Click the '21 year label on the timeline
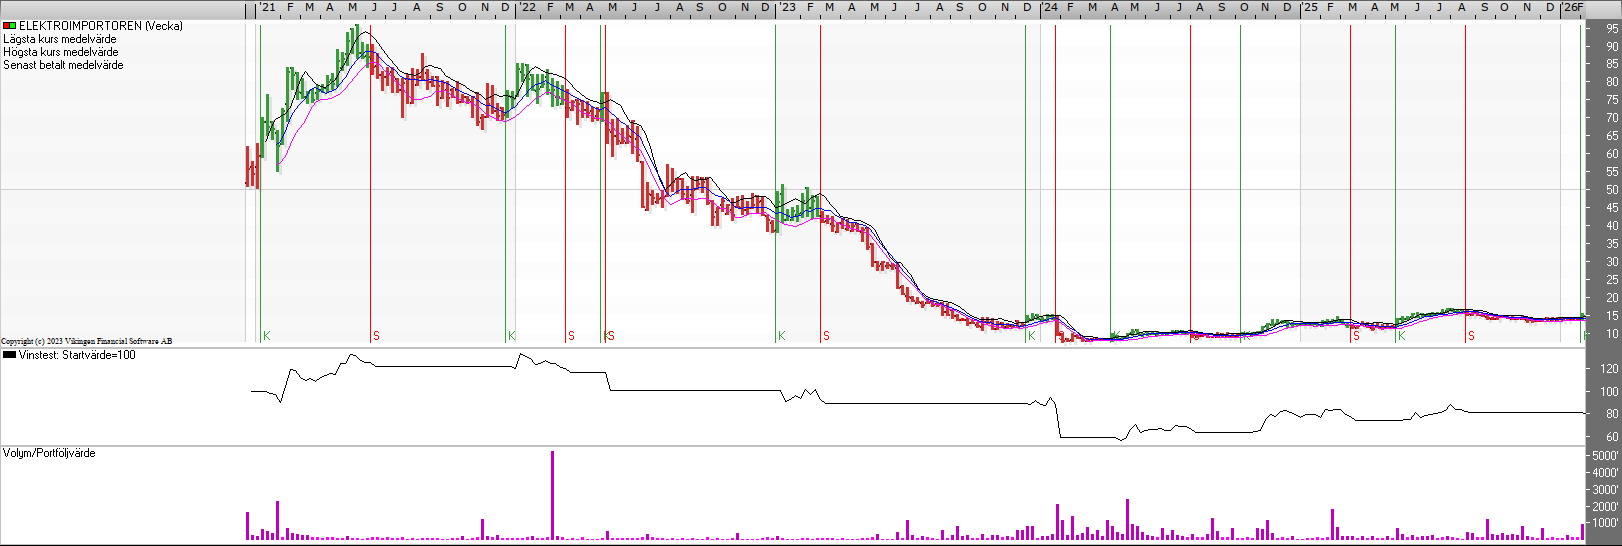 point(267,7)
